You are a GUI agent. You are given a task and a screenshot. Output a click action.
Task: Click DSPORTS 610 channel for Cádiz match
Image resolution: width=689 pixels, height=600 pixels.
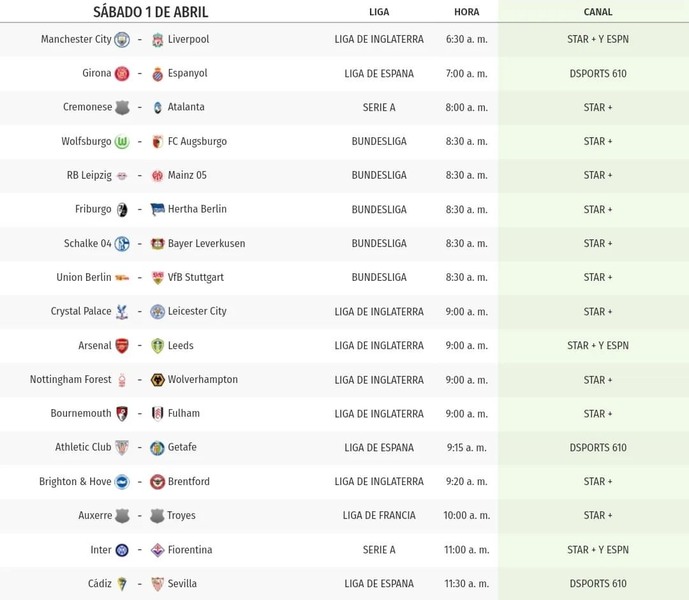pyautogui.click(x=598, y=584)
